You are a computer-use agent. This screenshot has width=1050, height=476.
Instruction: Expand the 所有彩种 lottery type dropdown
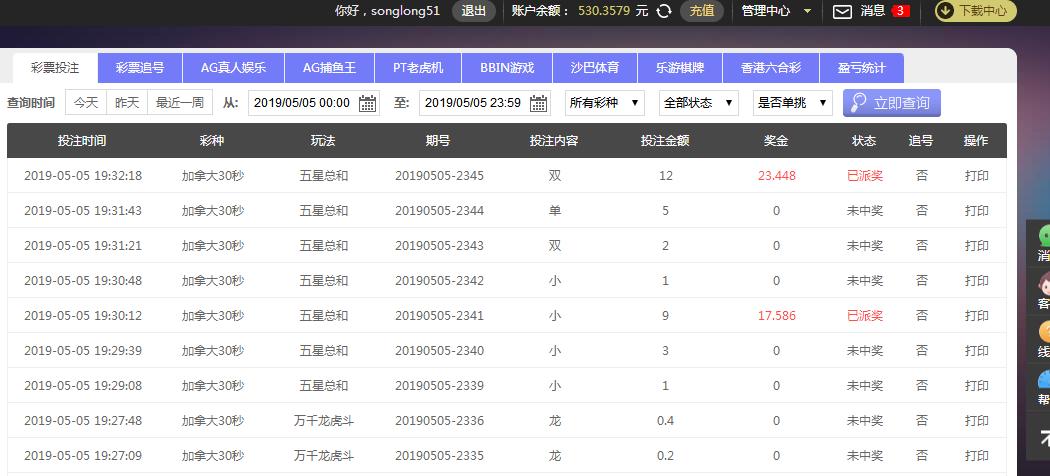point(604,103)
